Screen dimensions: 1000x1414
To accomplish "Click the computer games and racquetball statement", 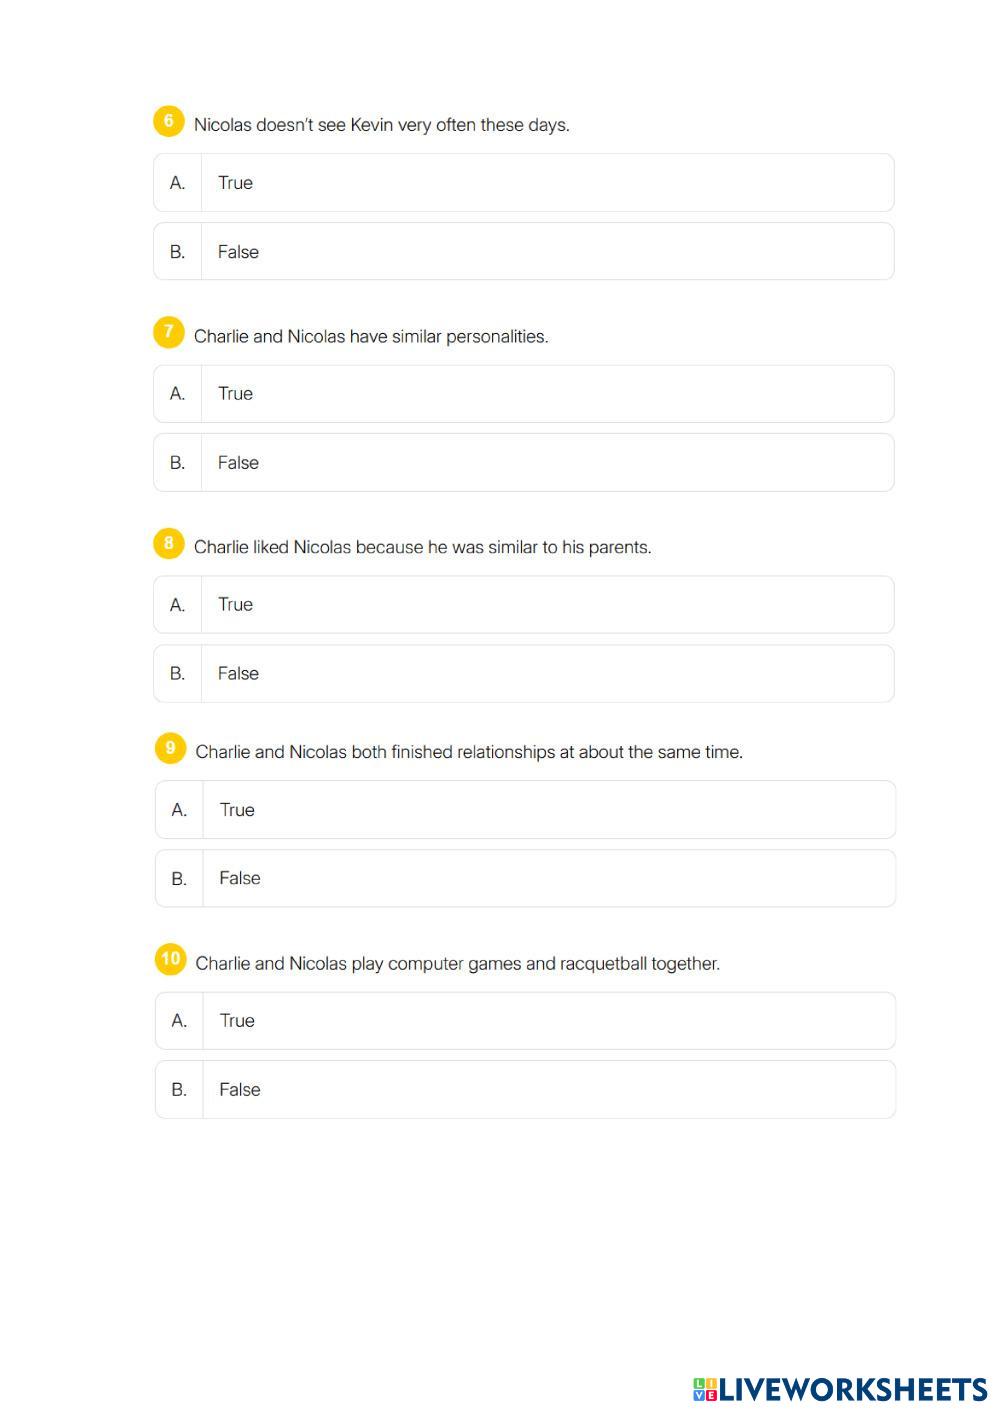I will [x=457, y=964].
